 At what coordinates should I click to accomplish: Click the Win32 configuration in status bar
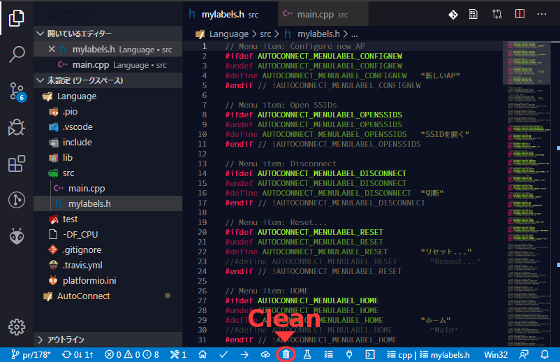pos(495,355)
